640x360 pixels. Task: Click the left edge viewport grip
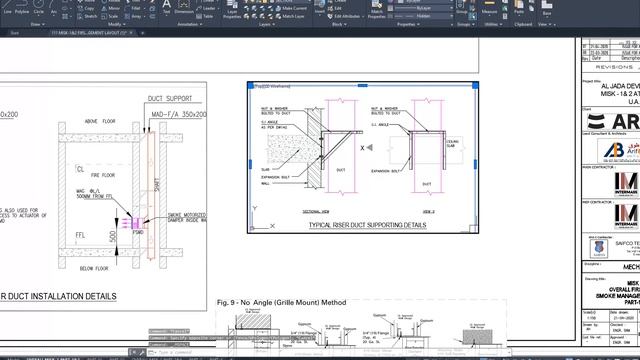point(250,164)
